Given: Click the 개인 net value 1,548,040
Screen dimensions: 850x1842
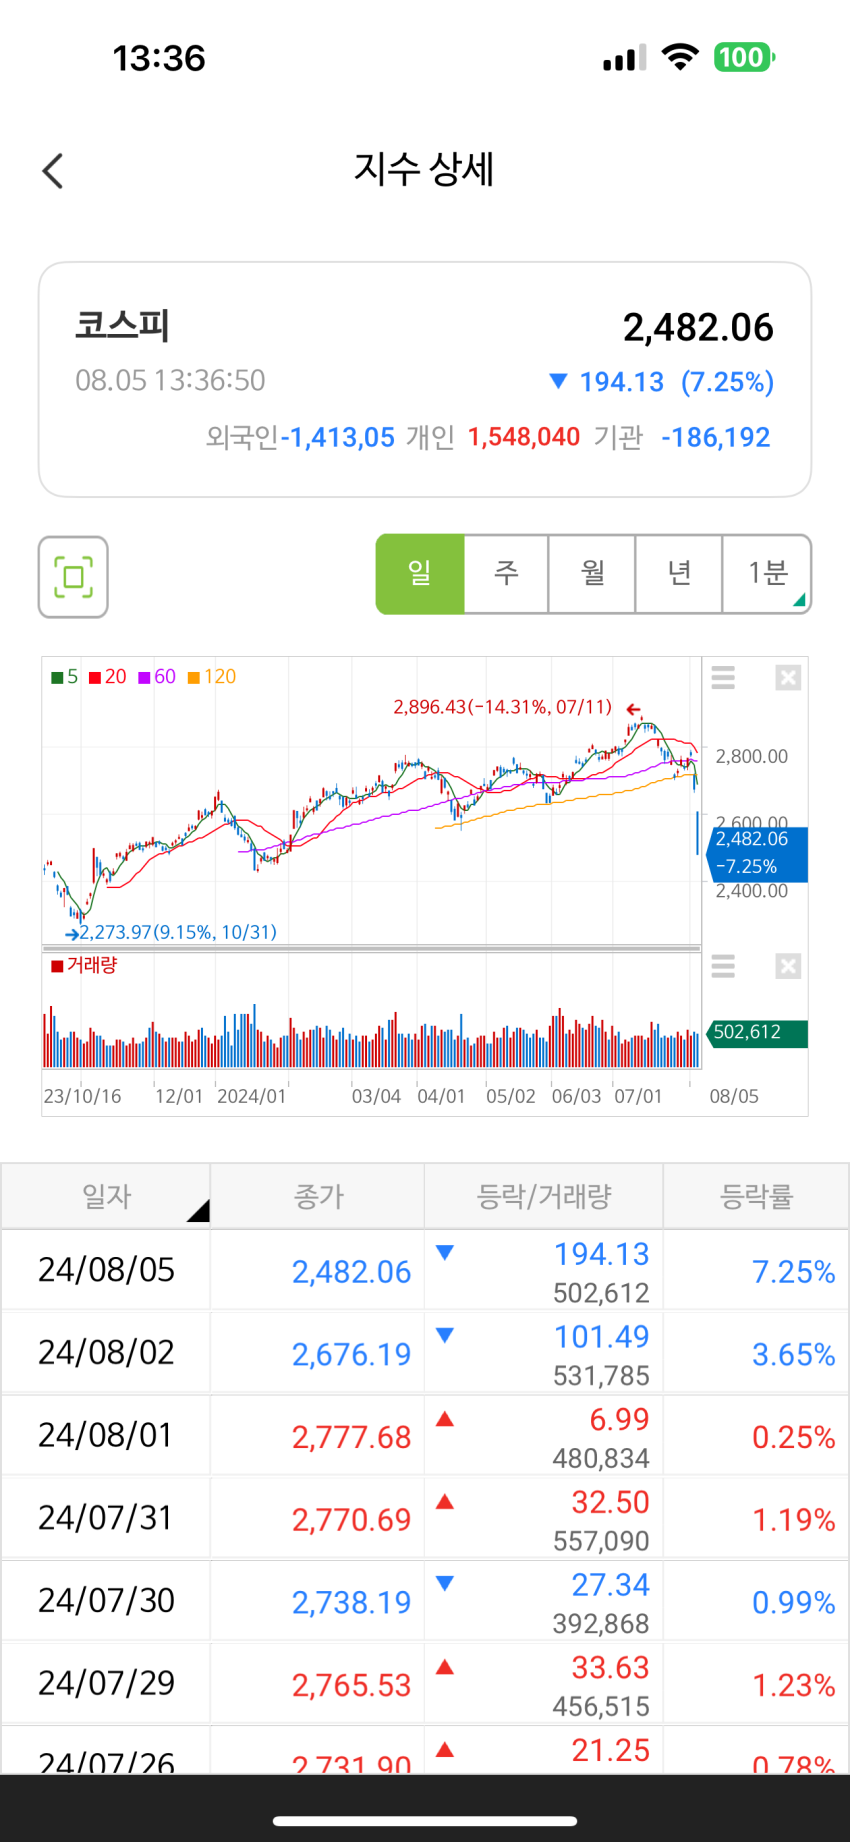Looking at the screenshot, I should point(524,437).
